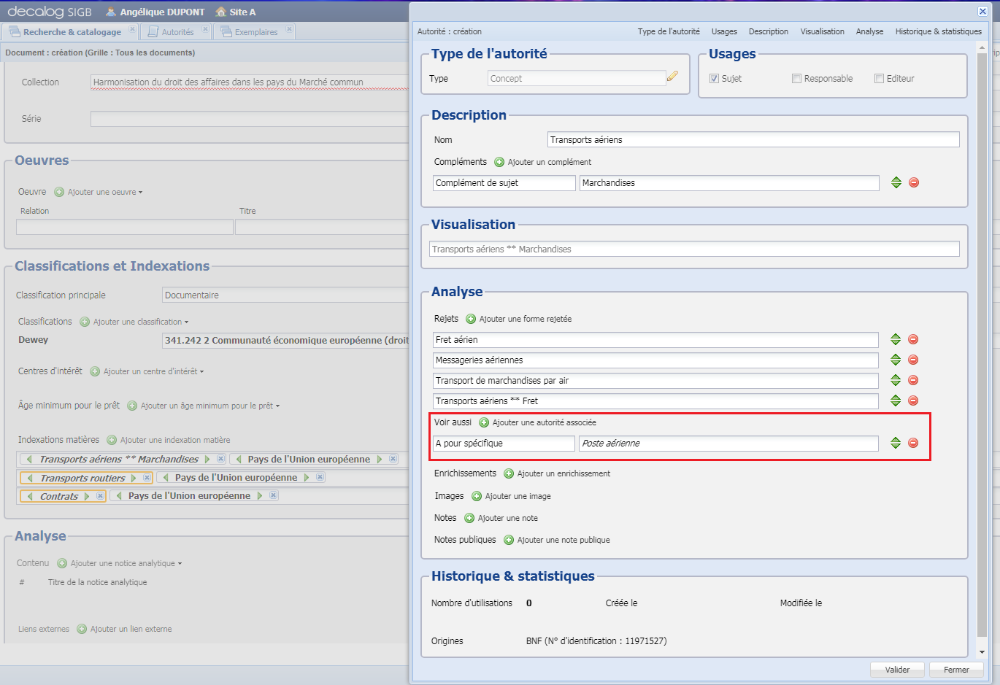Image resolution: width=1000 pixels, height=685 pixels.
Task: Edit the authority Type with the pencil icon
Action: coord(671,75)
